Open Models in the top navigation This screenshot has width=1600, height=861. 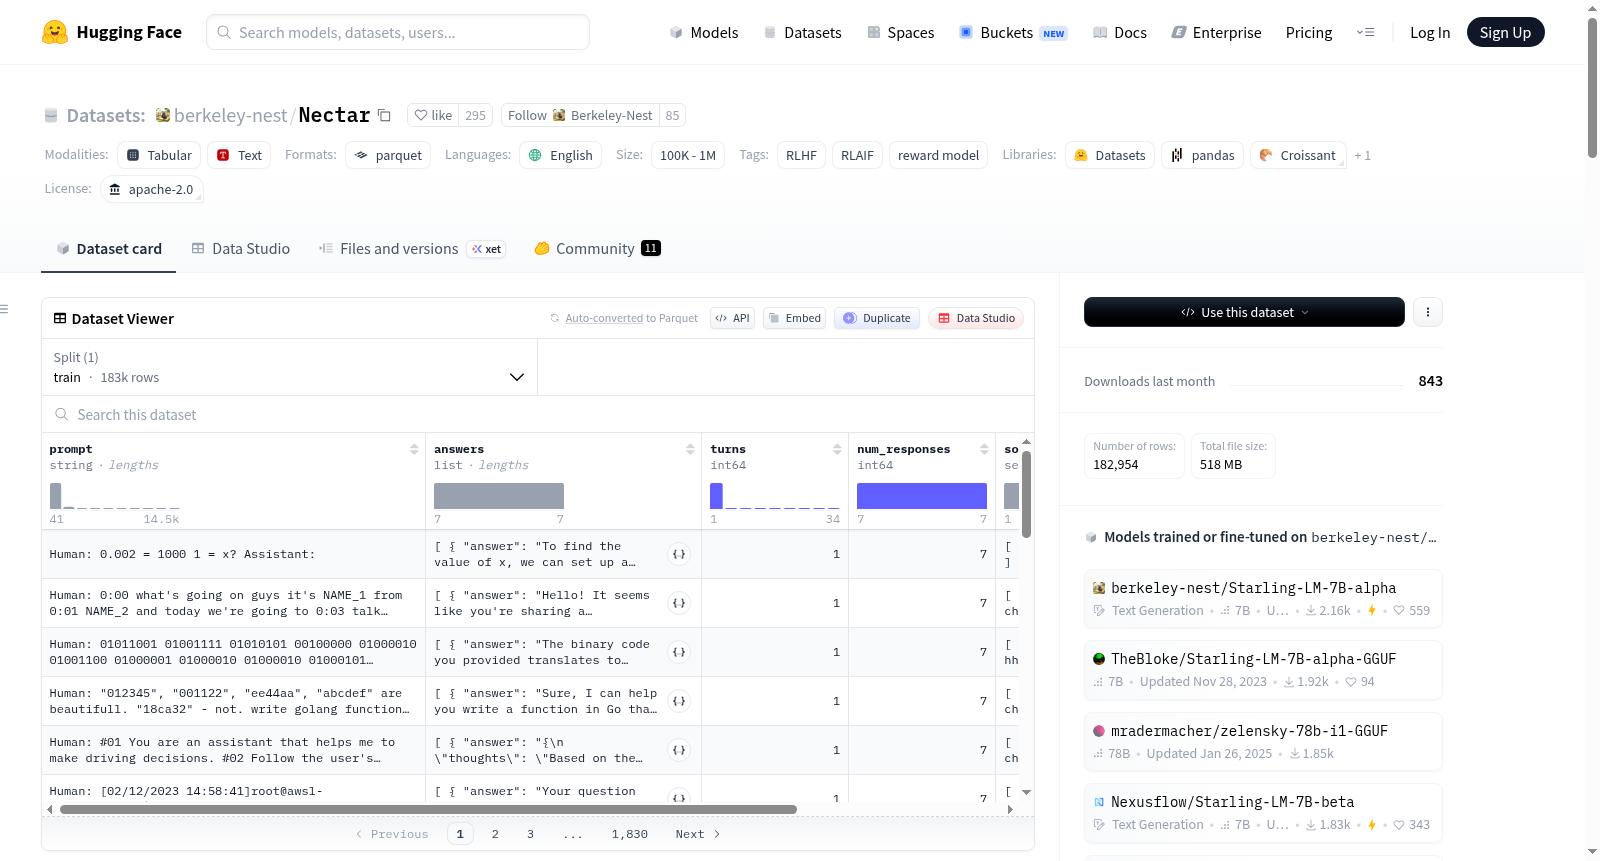tap(704, 33)
